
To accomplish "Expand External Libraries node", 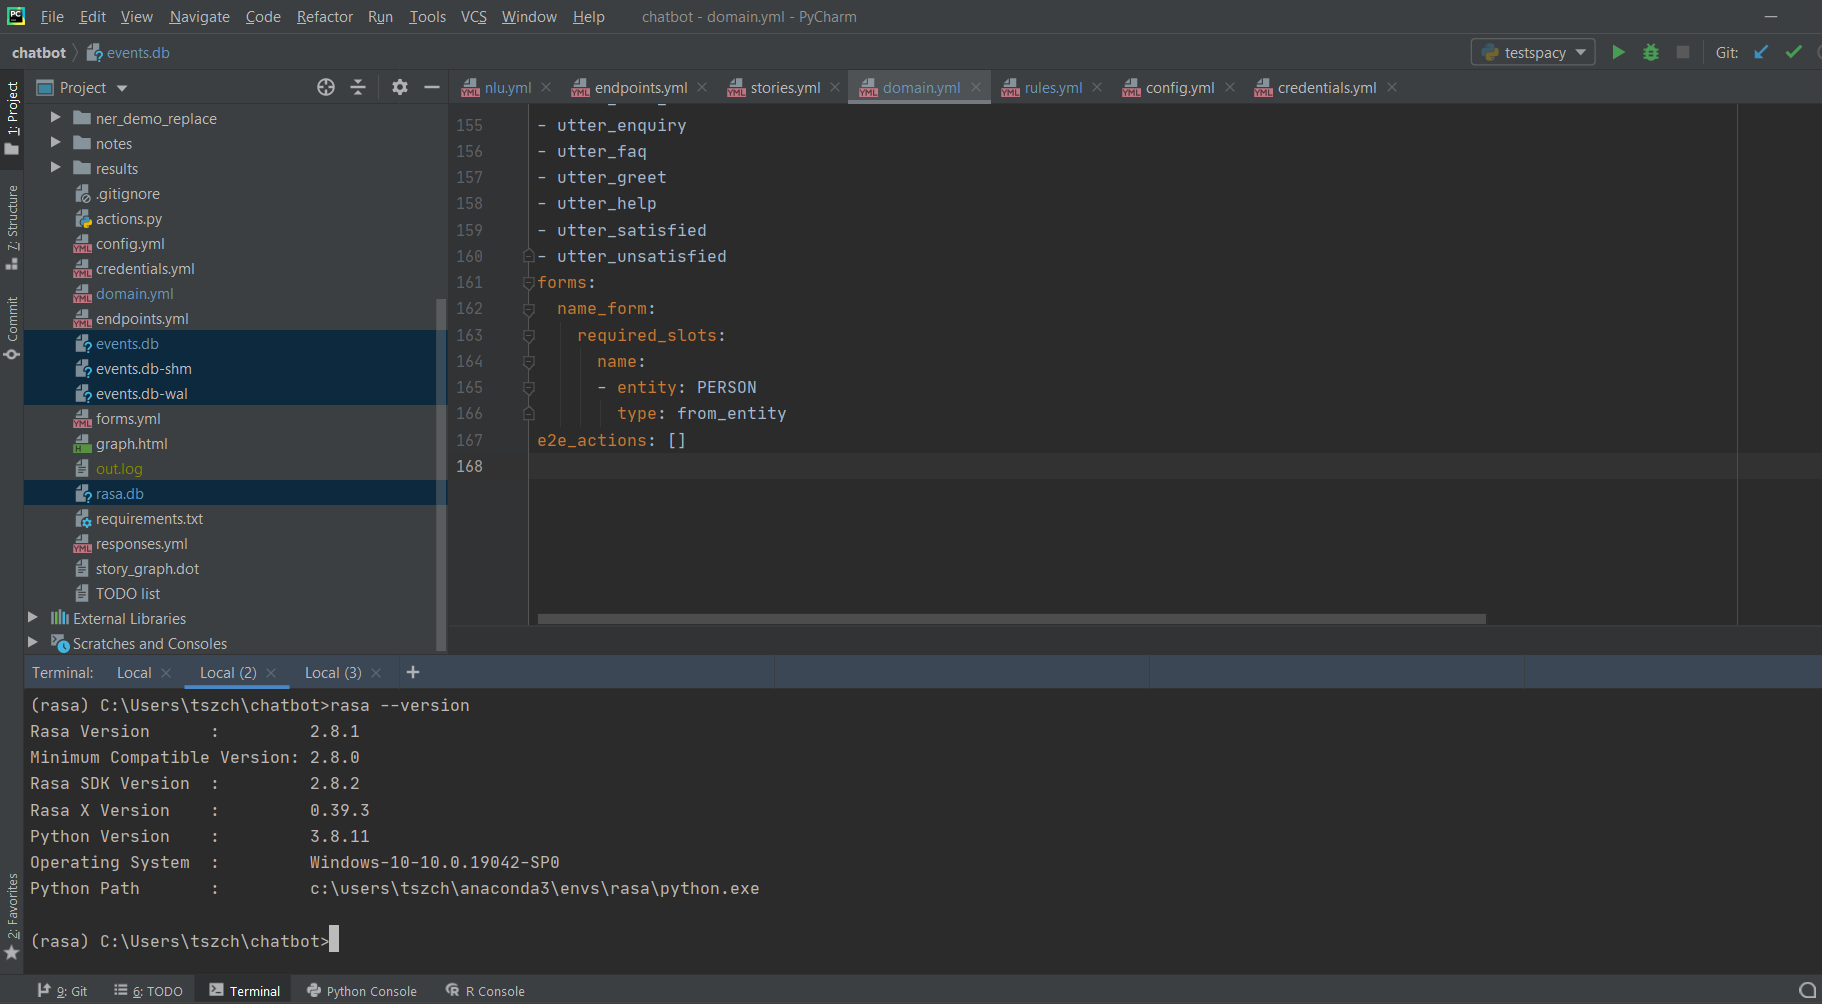I will (x=33, y=618).
